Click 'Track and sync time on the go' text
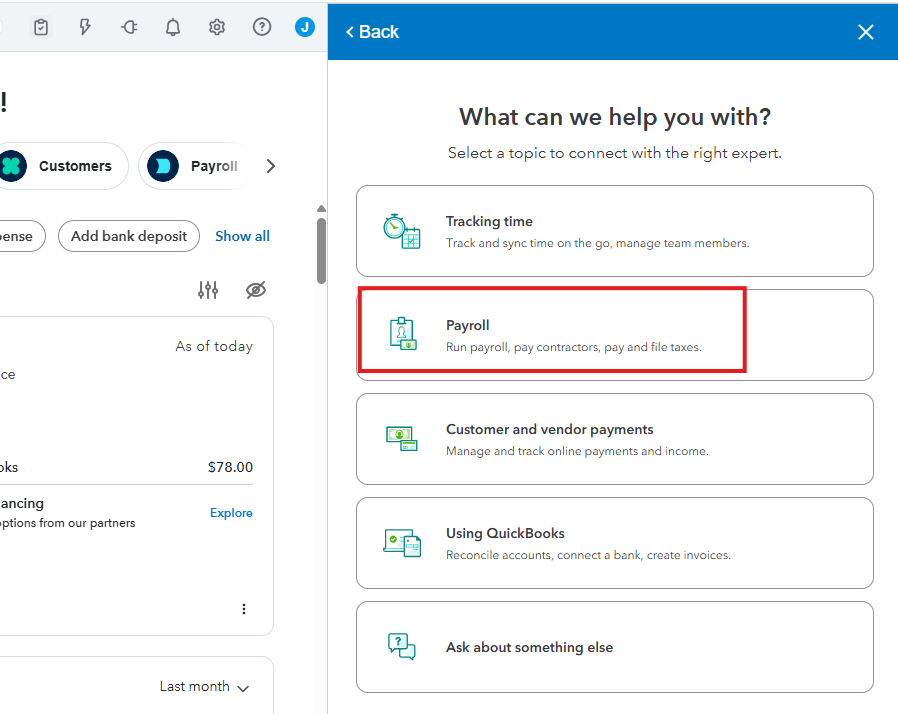The image size is (898, 714). pos(597,243)
